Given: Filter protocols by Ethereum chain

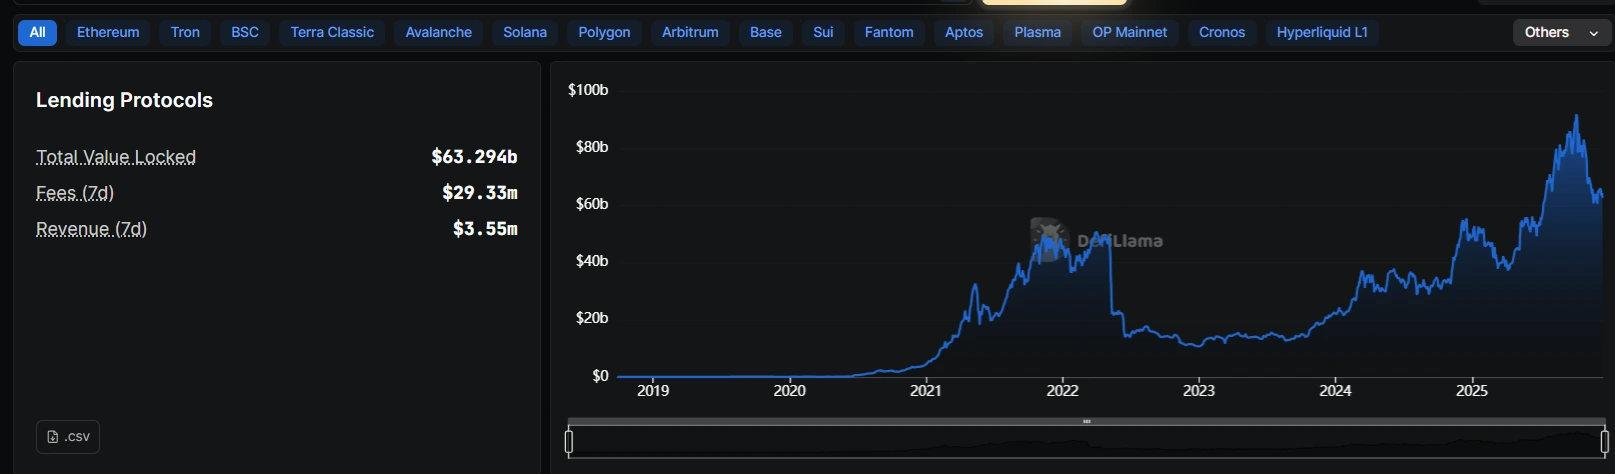Looking at the screenshot, I should pyautogui.click(x=108, y=32).
